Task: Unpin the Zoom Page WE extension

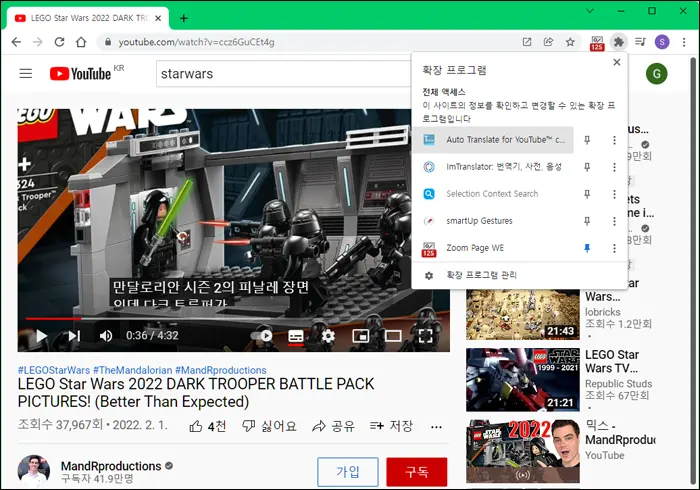Action: tap(587, 248)
